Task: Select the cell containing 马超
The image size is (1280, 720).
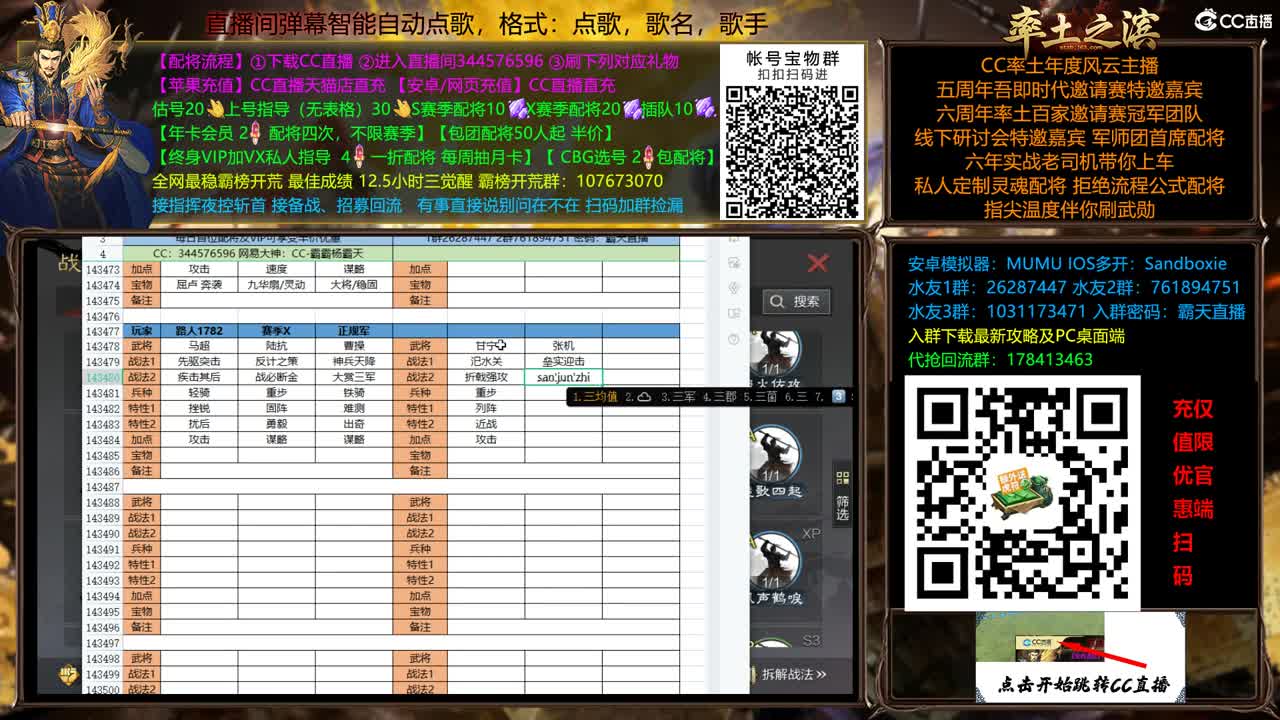Action: [x=199, y=346]
